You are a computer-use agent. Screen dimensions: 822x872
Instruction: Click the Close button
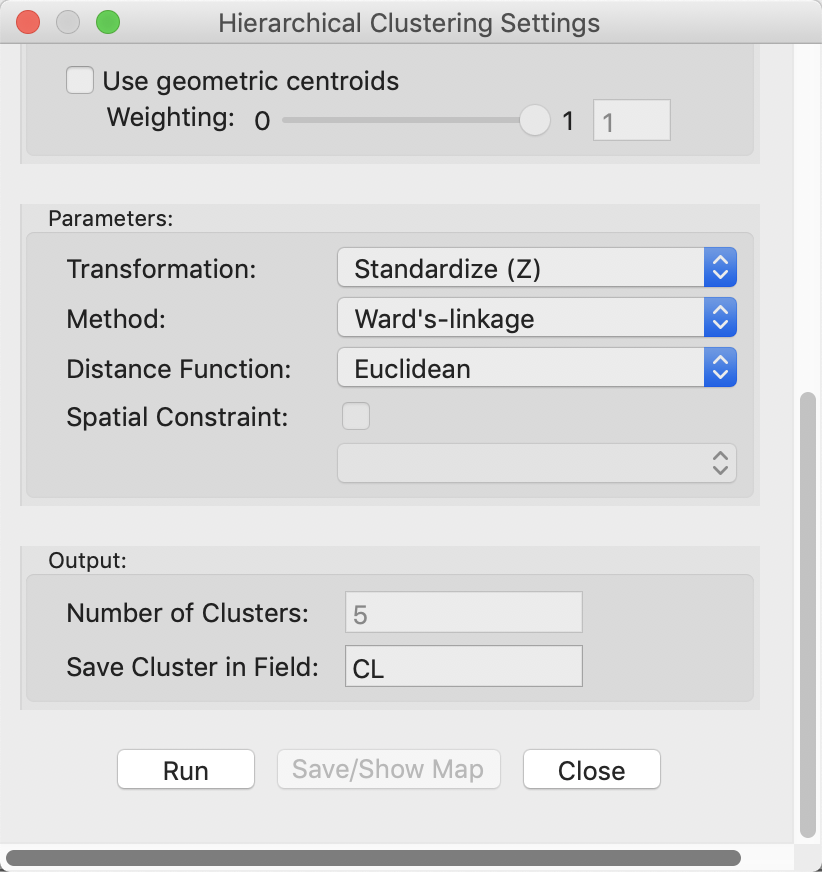pos(591,769)
